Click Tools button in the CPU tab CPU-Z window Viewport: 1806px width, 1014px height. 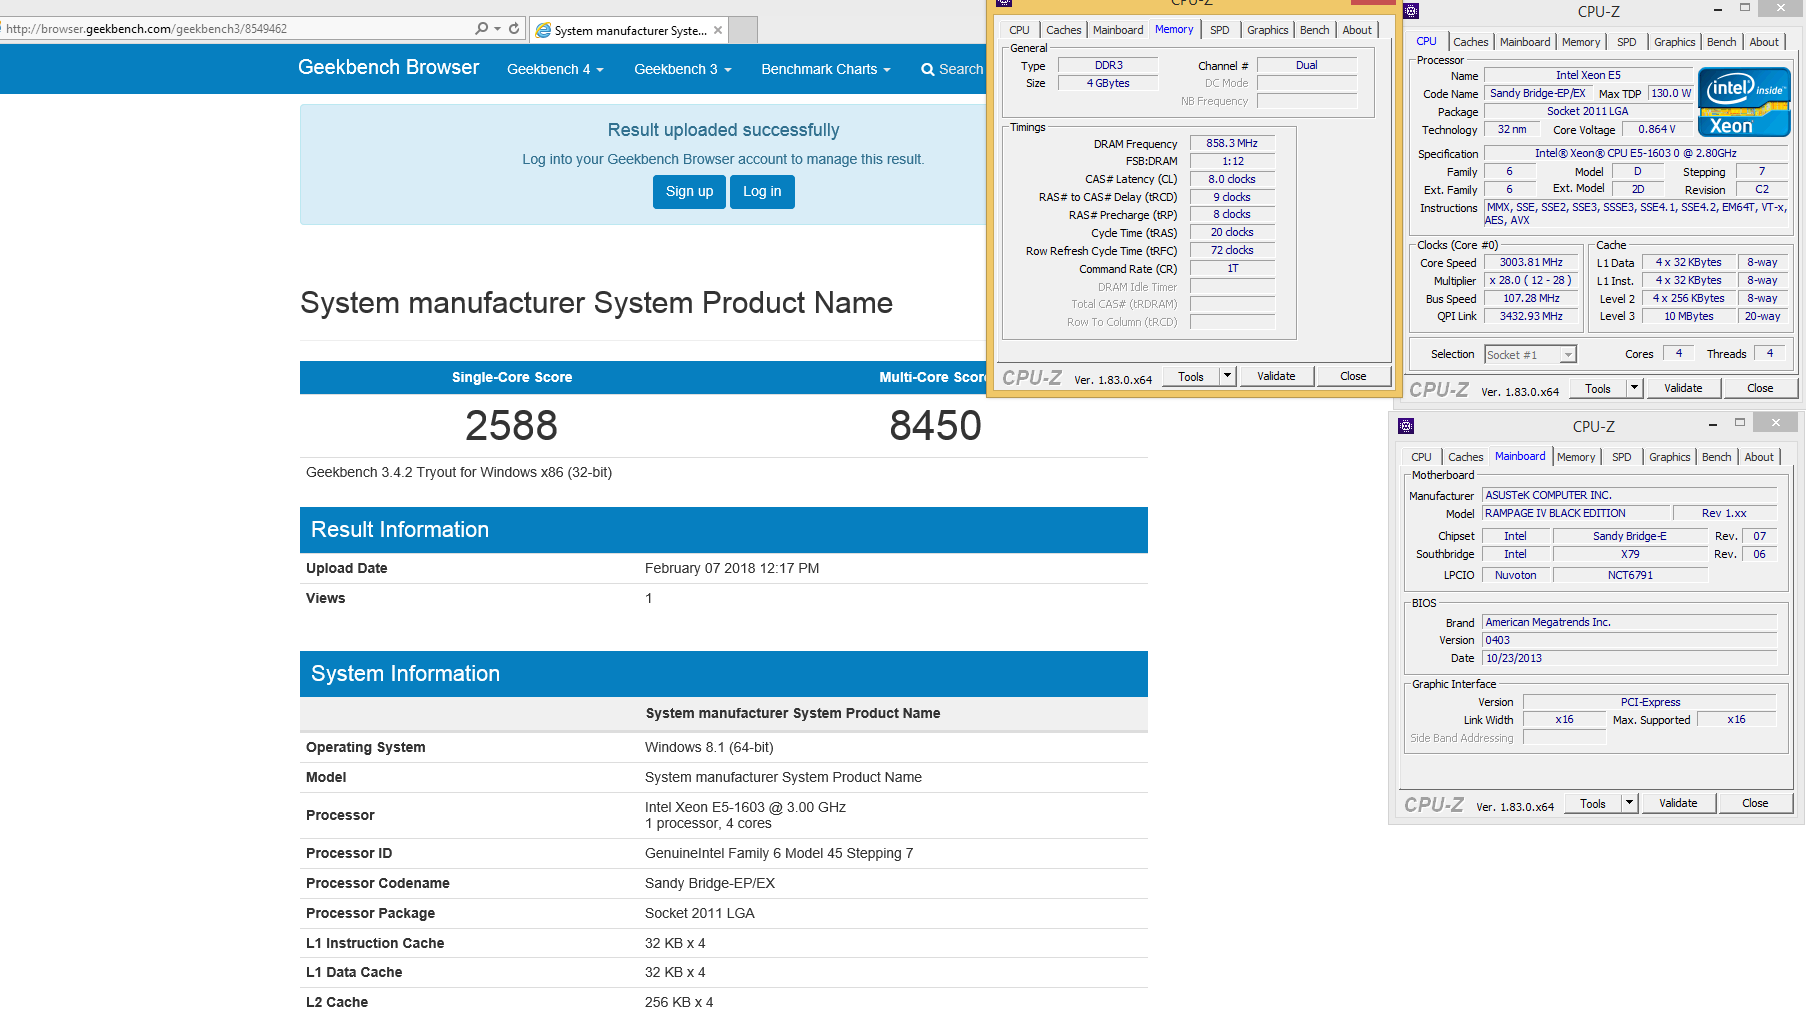pos(1598,388)
